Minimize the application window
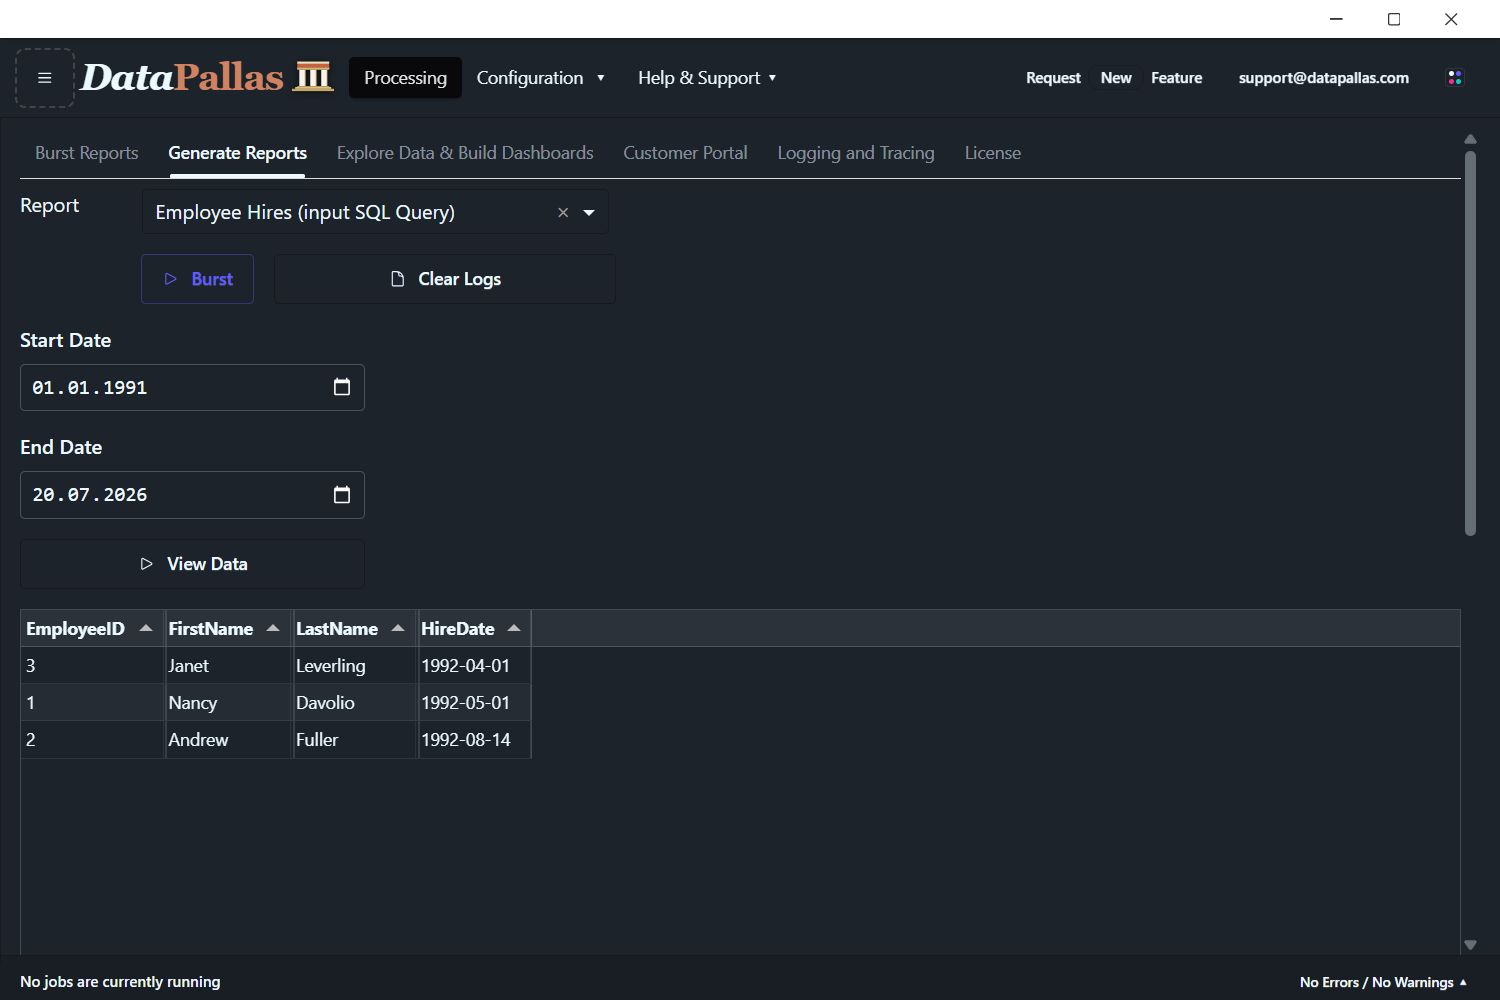The height and width of the screenshot is (1000, 1500). pos(1336,19)
